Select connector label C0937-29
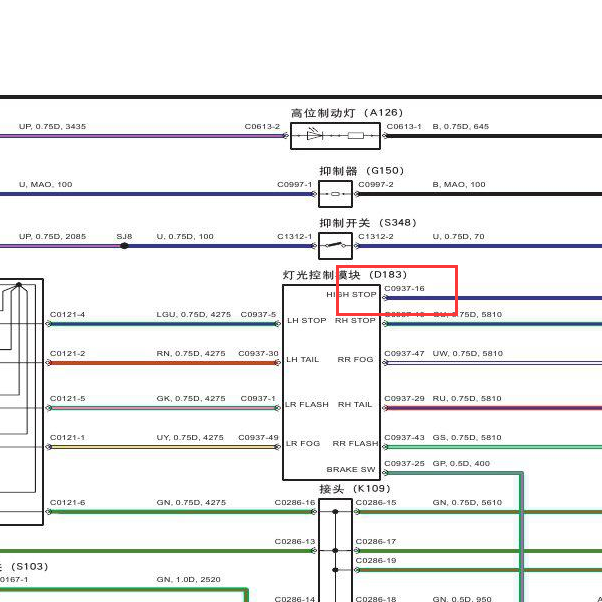This screenshot has height=602, width=602. [404, 398]
